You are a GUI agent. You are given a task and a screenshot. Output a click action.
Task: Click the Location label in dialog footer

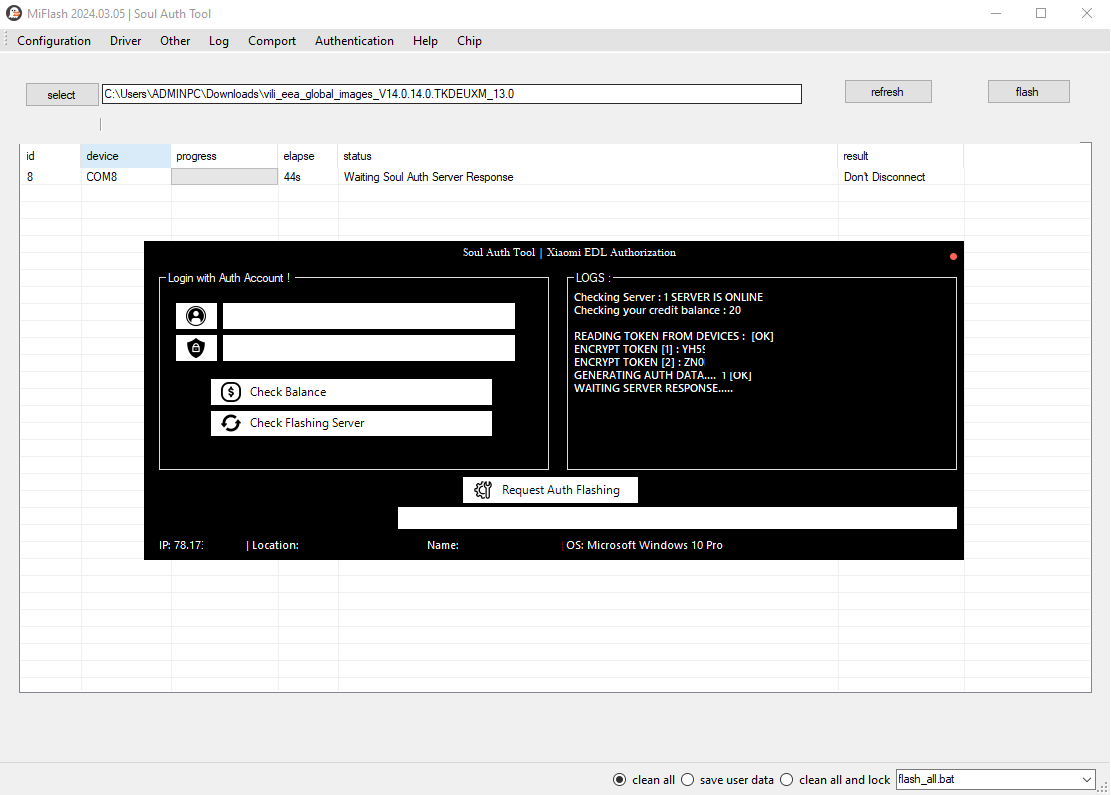(273, 545)
